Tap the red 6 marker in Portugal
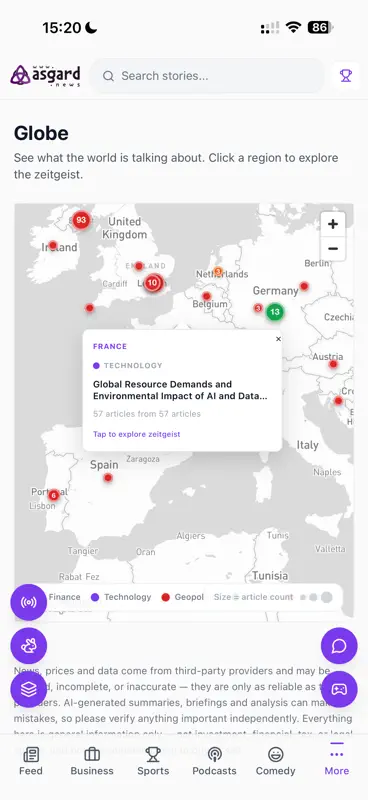Image resolution: width=368 pixels, height=800 pixels. pyautogui.click(x=54, y=495)
